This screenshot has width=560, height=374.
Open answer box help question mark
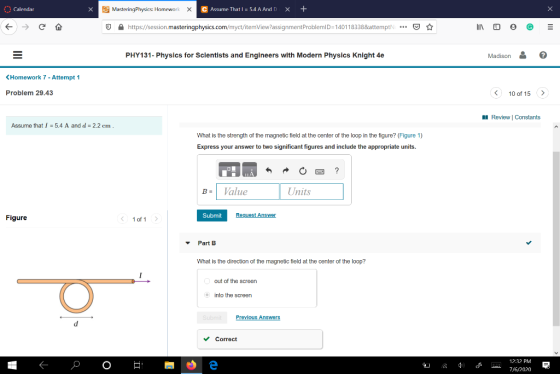336,171
